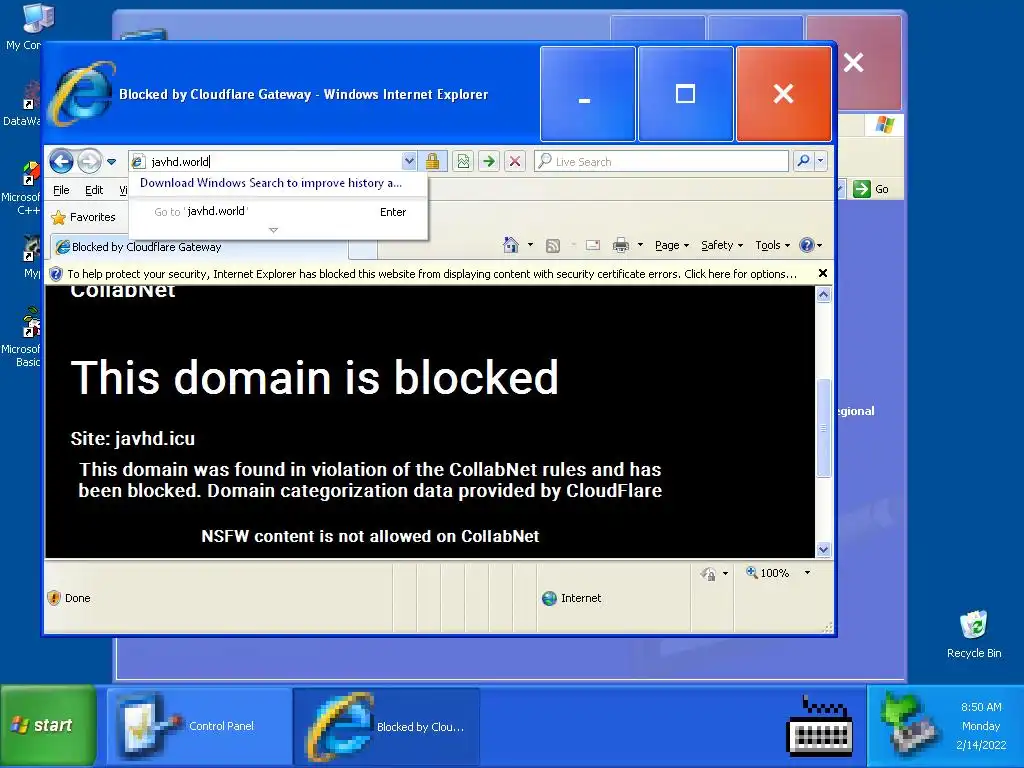The height and width of the screenshot is (768, 1024).
Task: Open the File menu
Action: tap(61, 190)
